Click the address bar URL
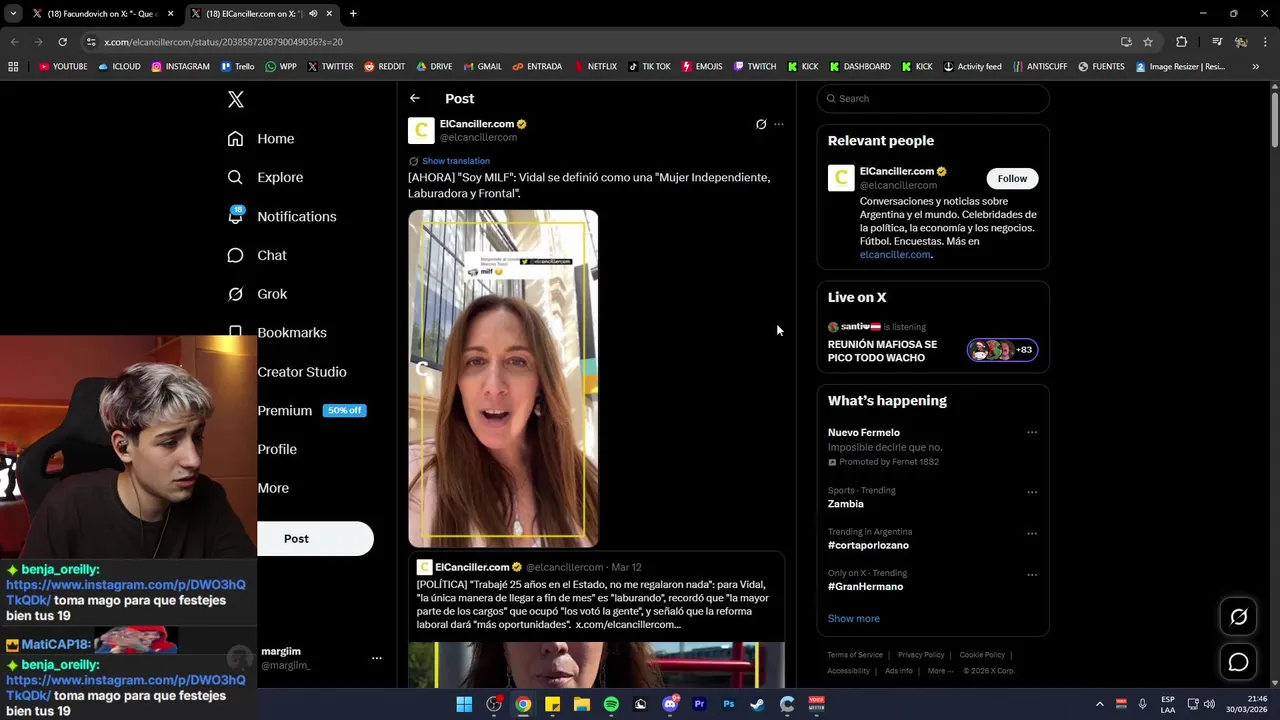Image resolution: width=1280 pixels, height=720 pixels. (223, 42)
